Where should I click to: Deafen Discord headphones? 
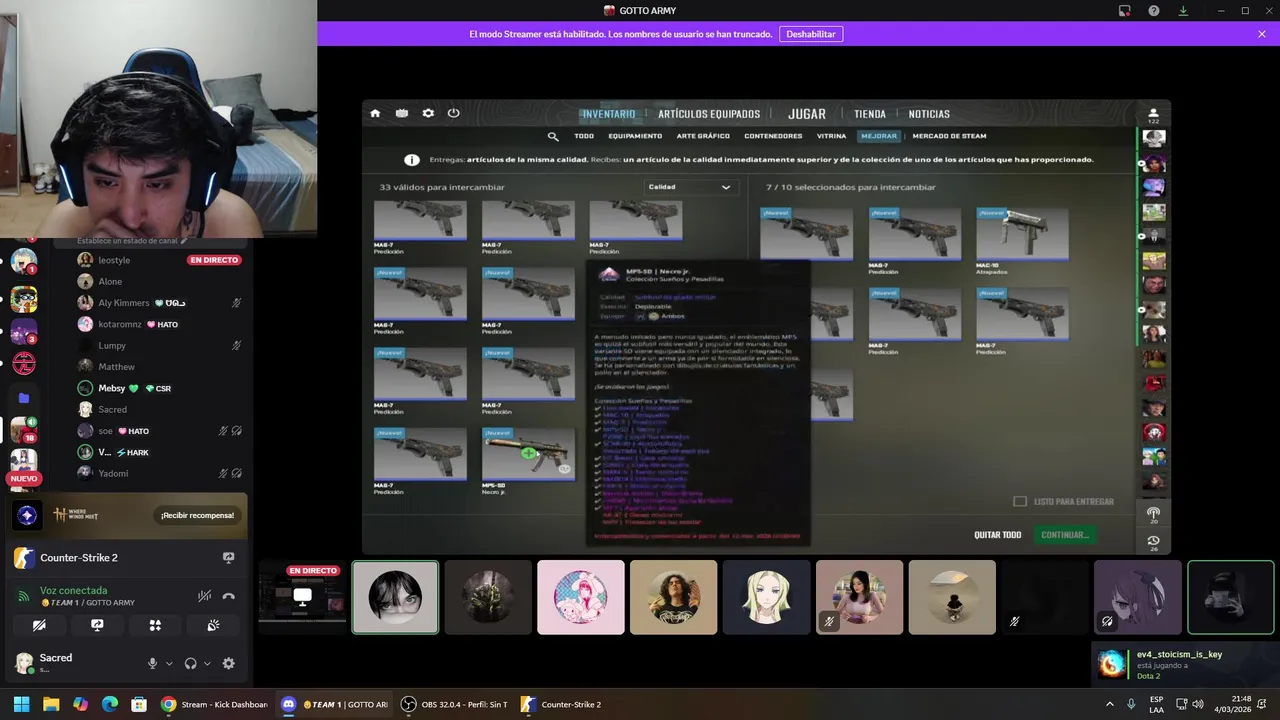click(x=191, y=663)
